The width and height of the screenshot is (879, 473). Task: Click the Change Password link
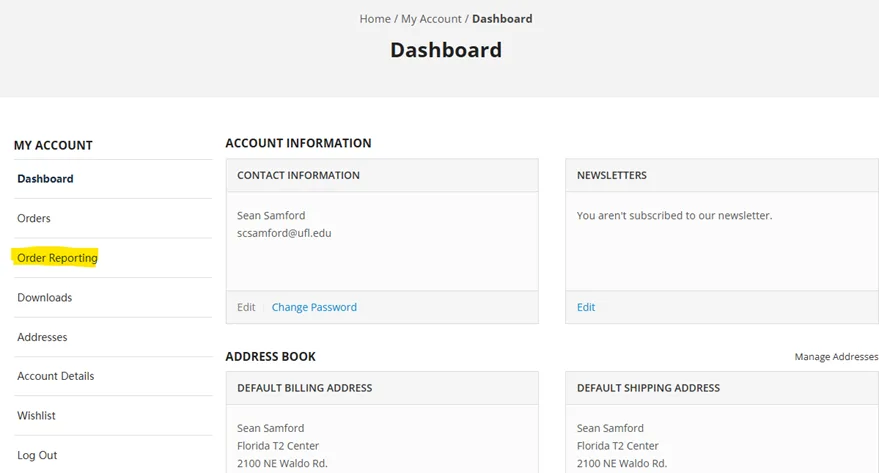[x=314, y=307]
